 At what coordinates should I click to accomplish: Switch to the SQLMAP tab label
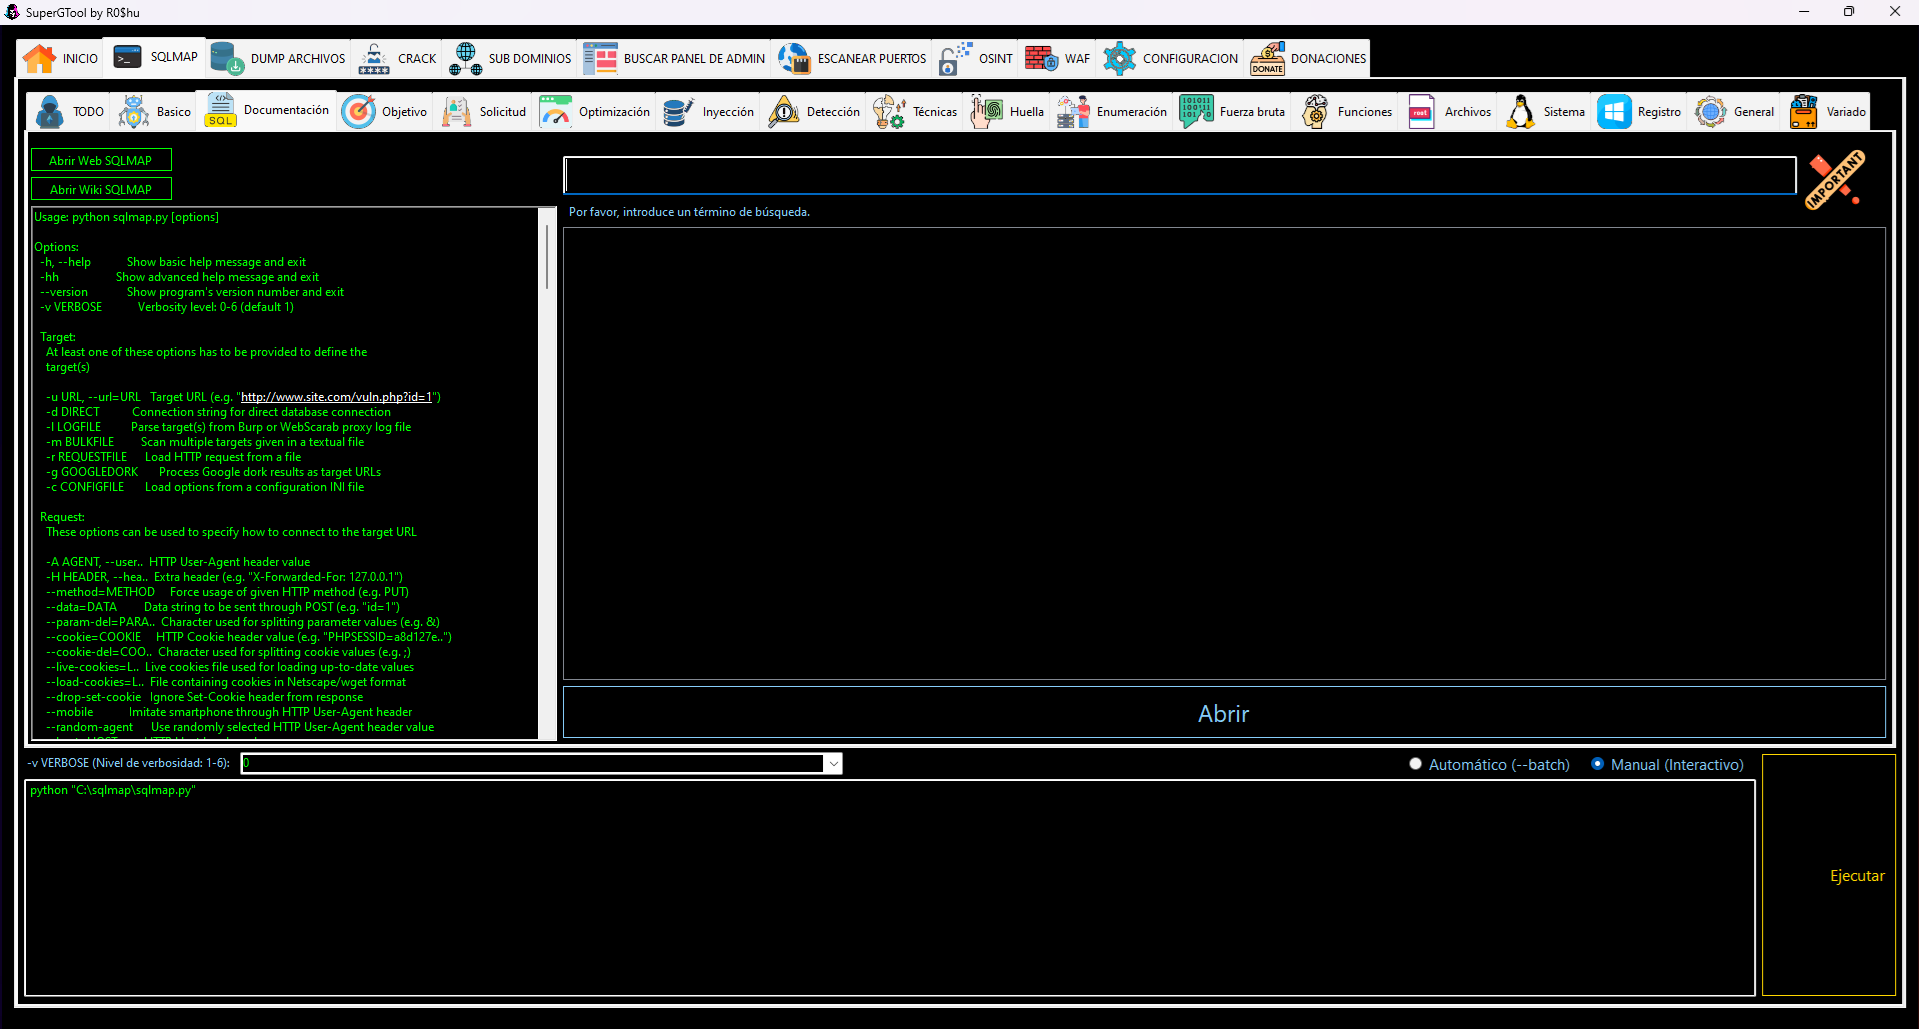tap(174, 57)
